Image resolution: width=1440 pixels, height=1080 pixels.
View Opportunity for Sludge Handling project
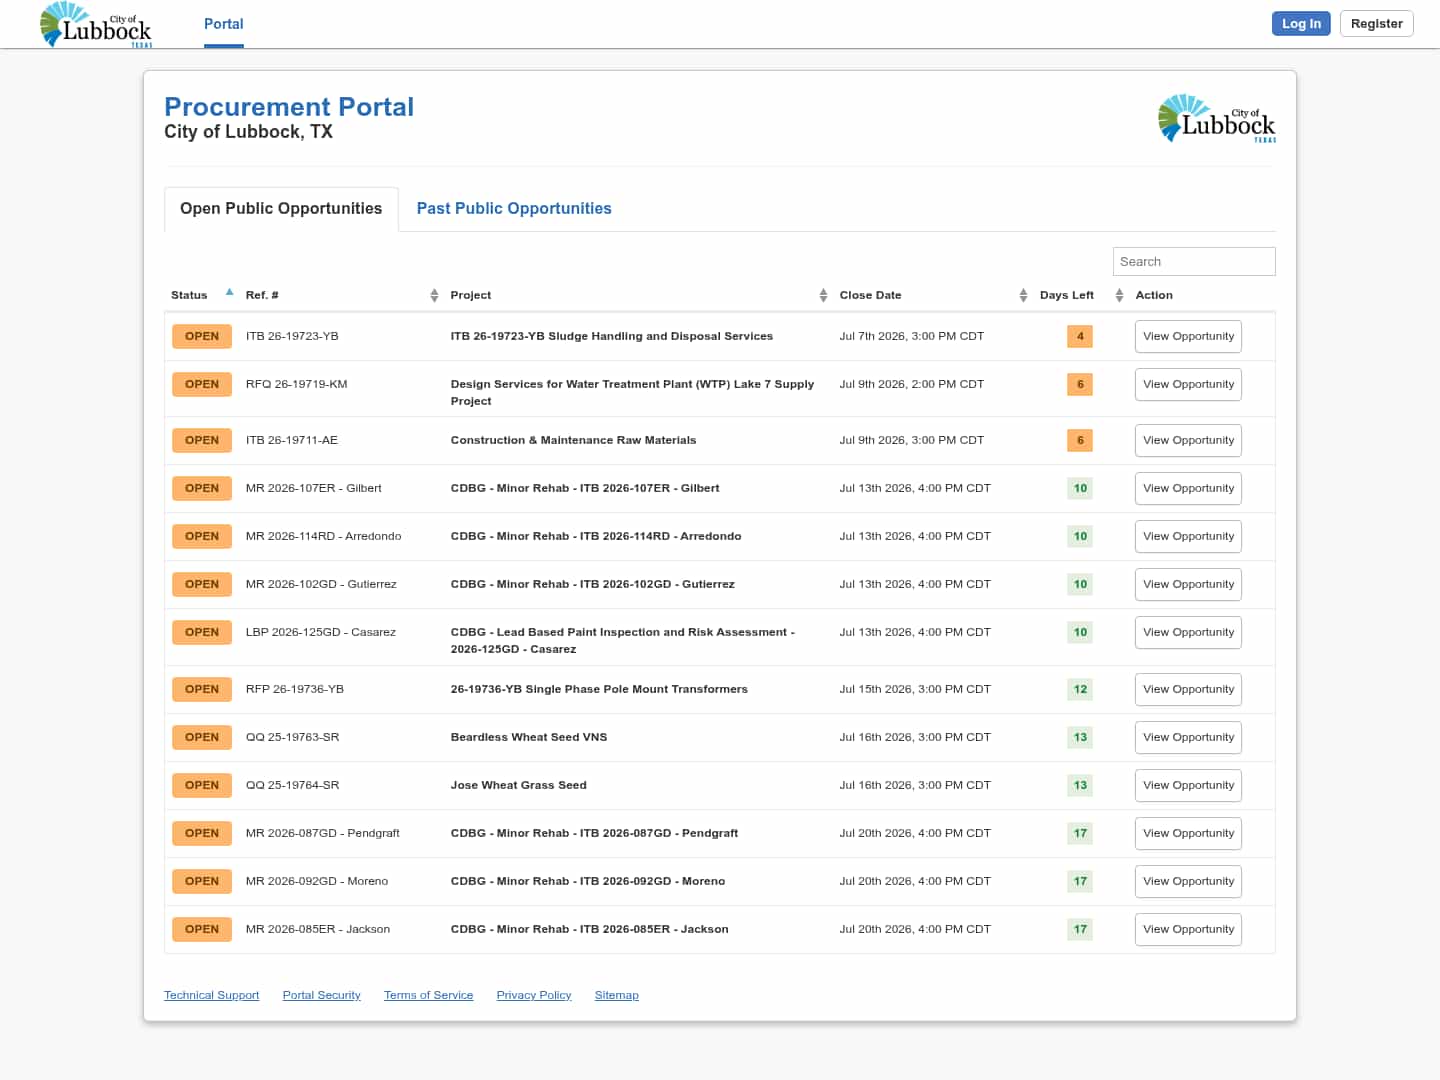pos(1188,336)
